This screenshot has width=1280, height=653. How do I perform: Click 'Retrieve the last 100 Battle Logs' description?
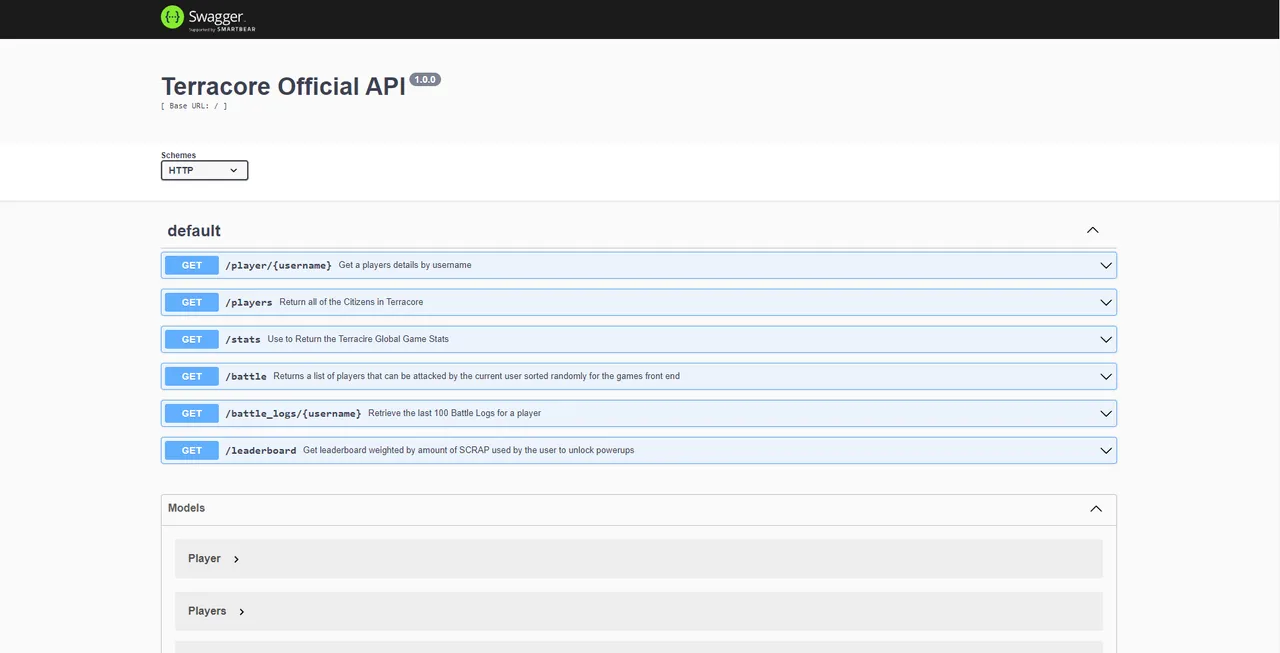click(x=454, y=413)
